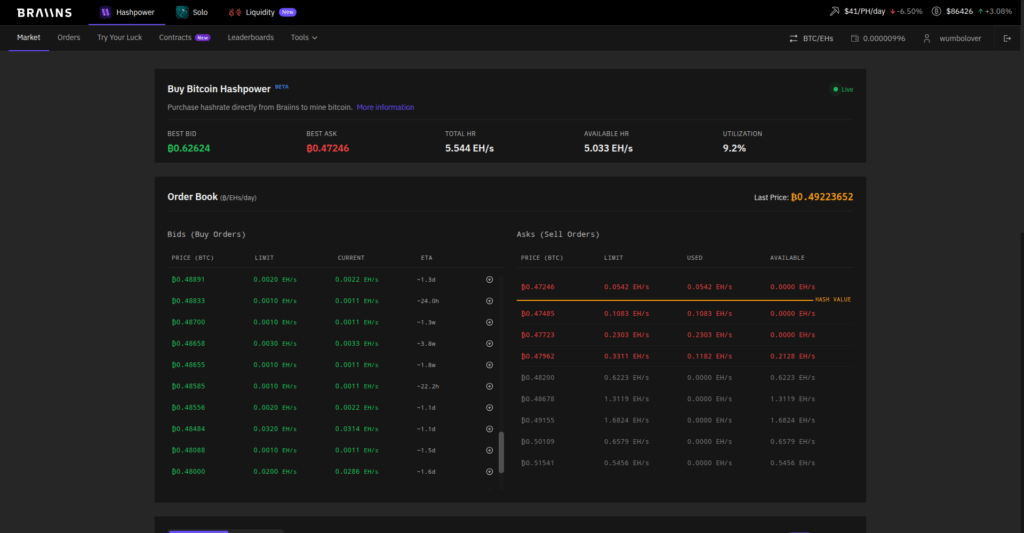
Task: Select ask price 0.51541
Action: point(537,463)
